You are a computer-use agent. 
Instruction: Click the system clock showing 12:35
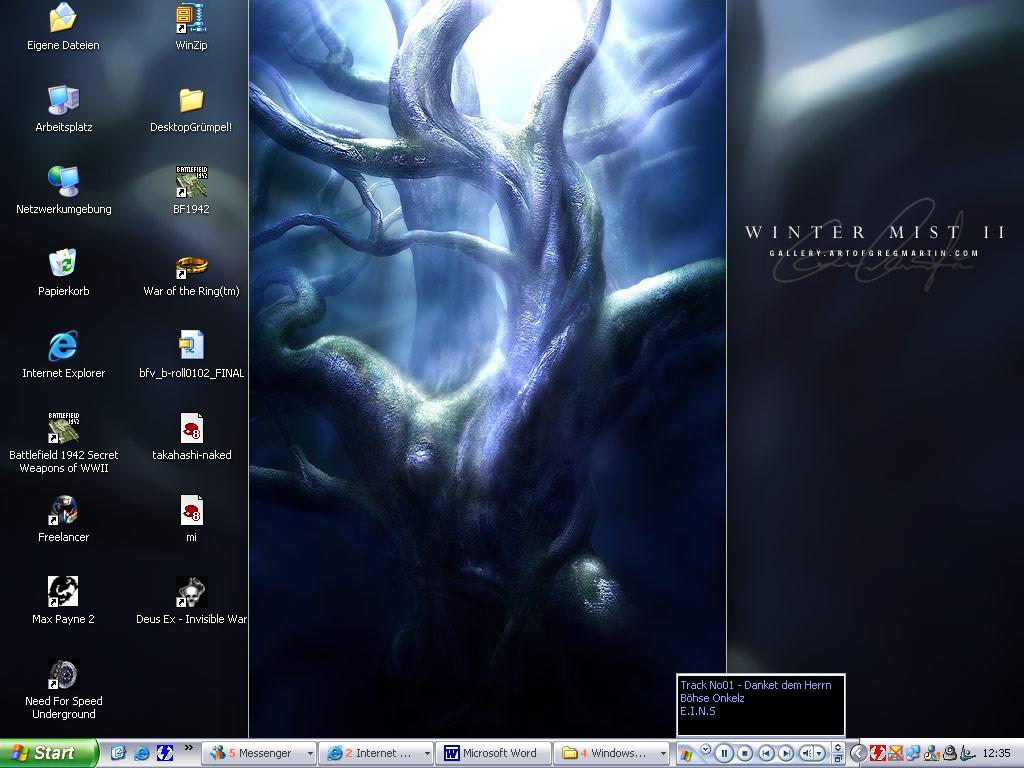click(996, 753)
